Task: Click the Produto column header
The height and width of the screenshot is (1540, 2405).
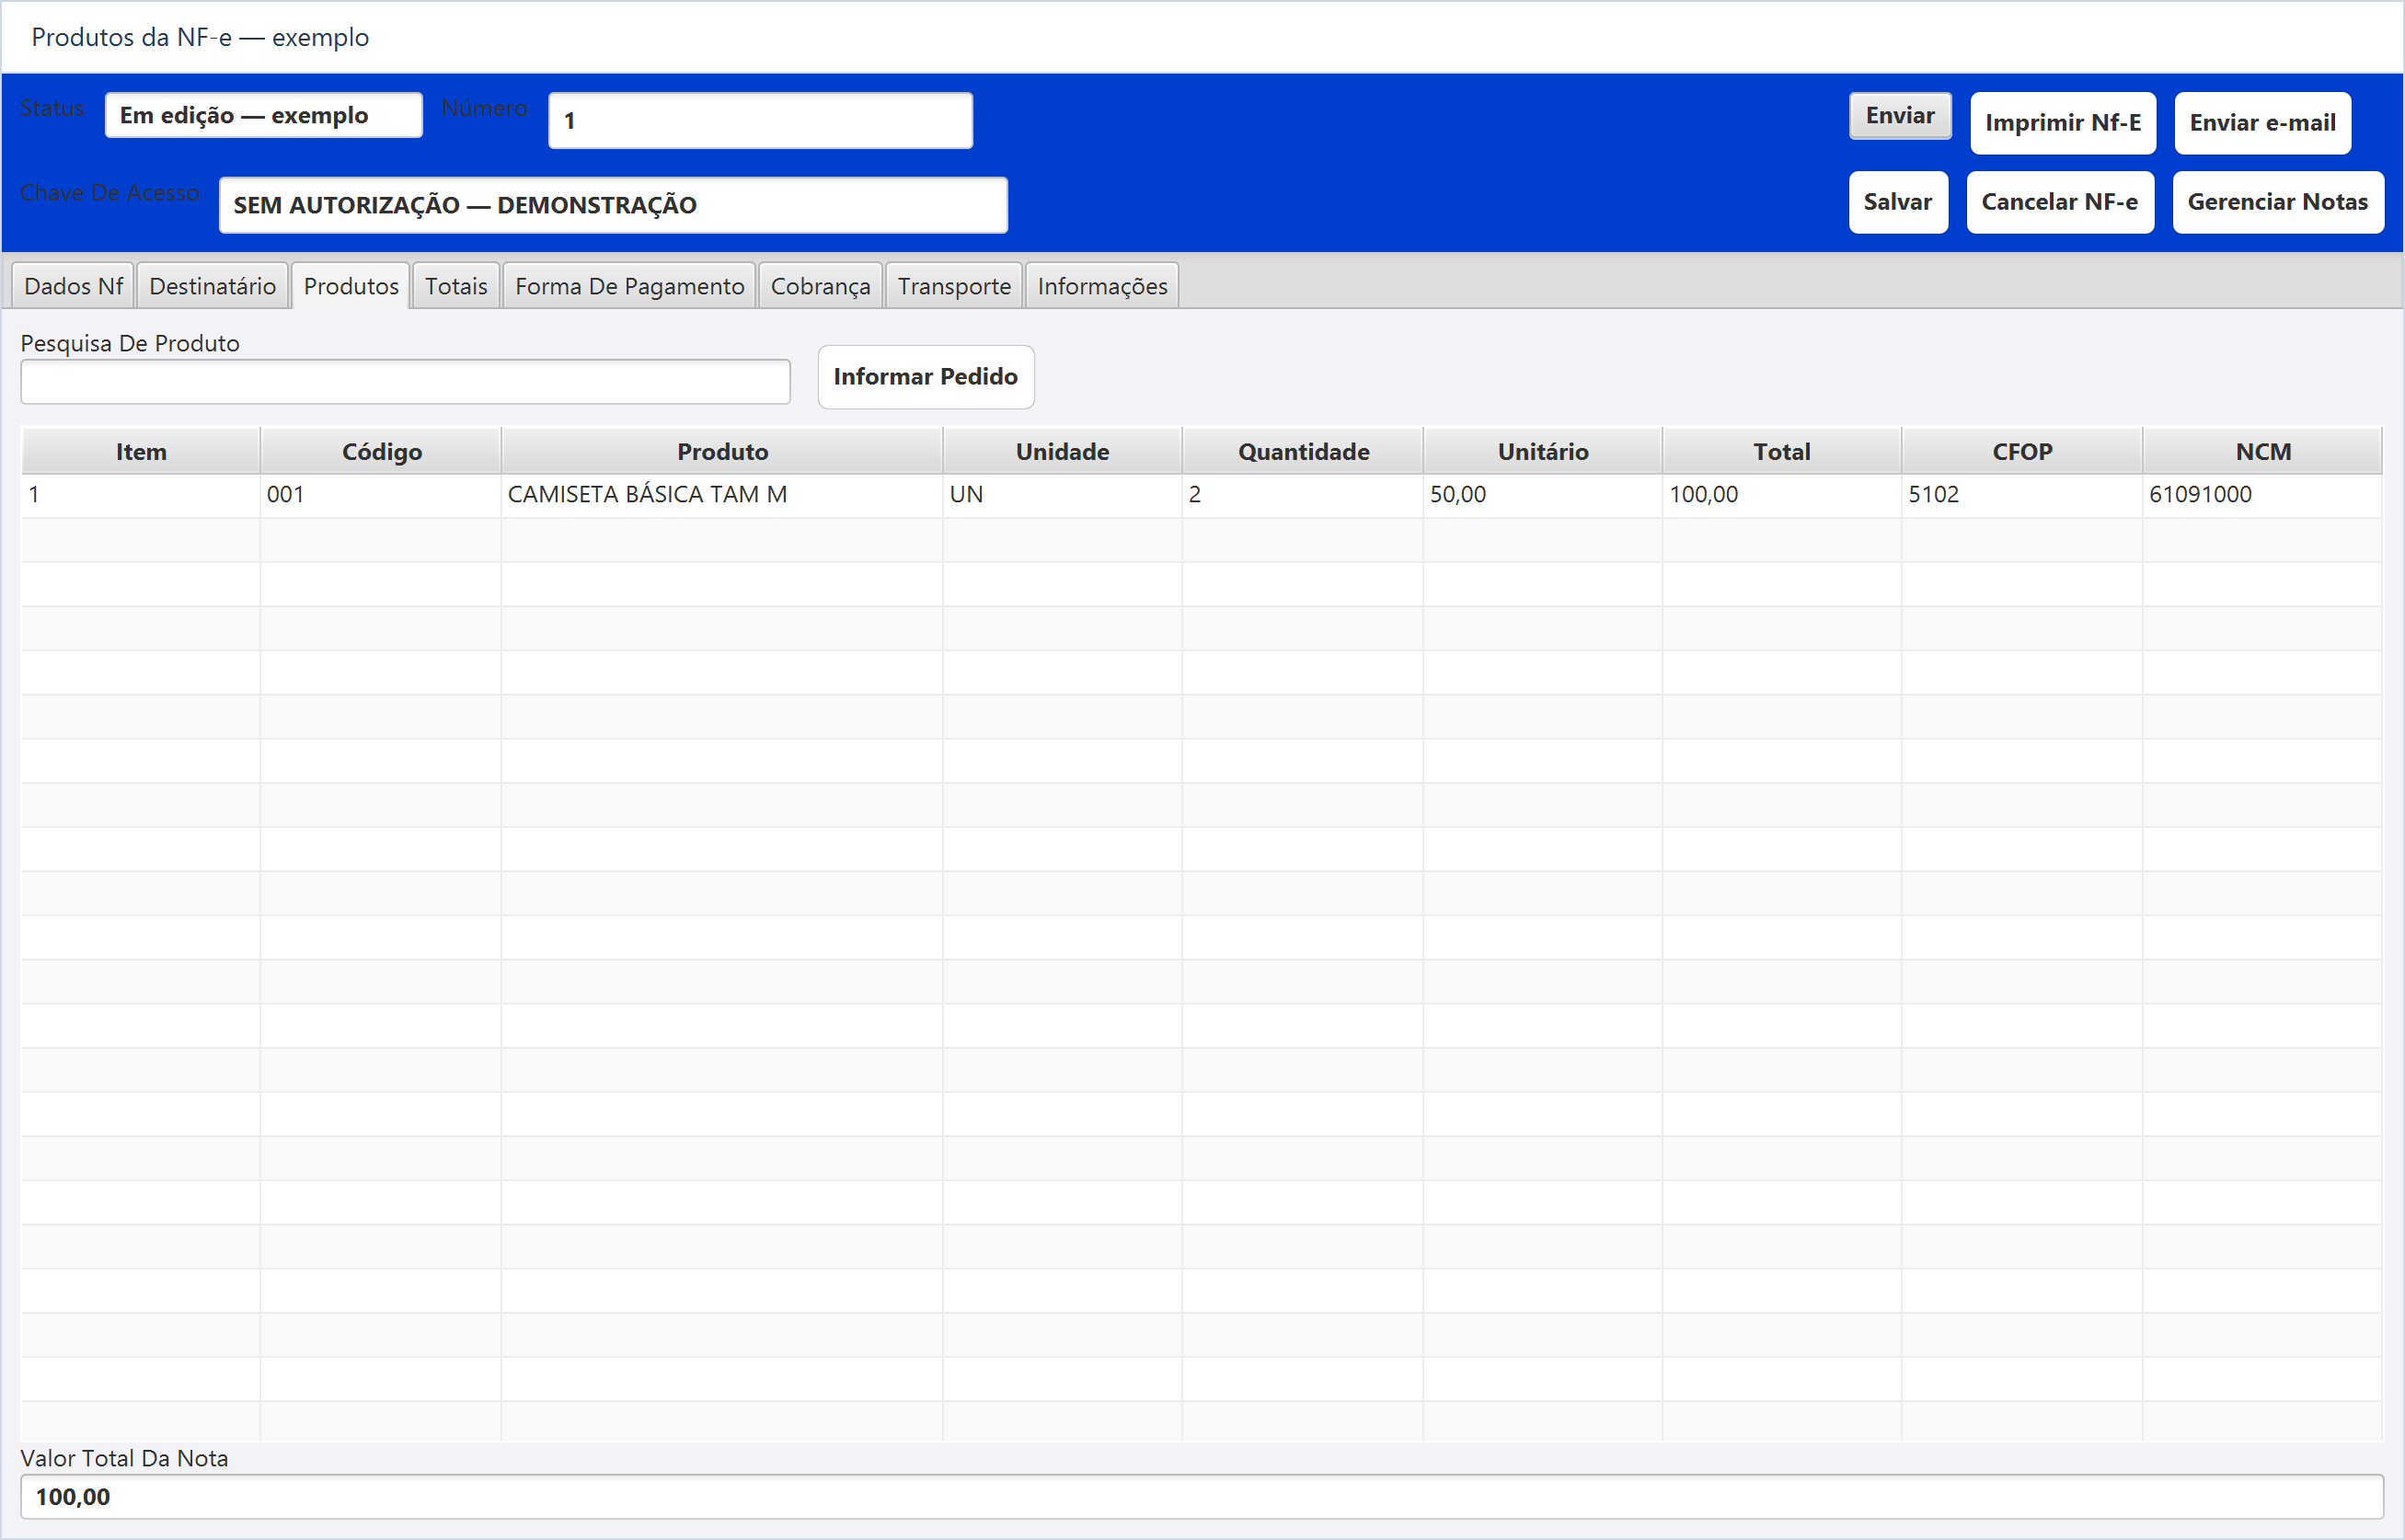Action: (722, 452)
